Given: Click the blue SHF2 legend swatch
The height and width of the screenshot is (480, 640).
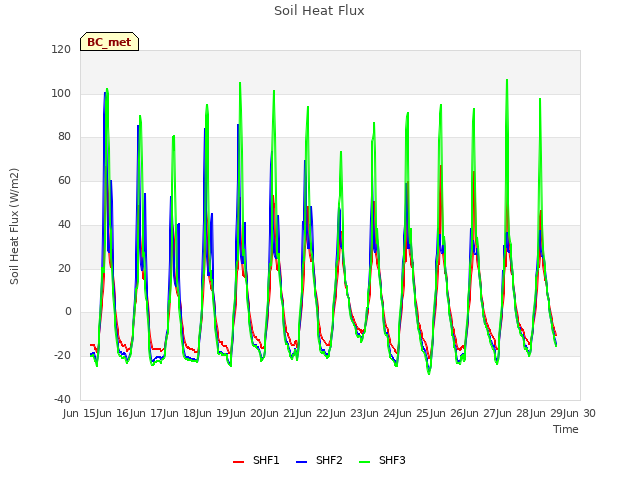Looking at the screenshot, I should tap(301, 462).
